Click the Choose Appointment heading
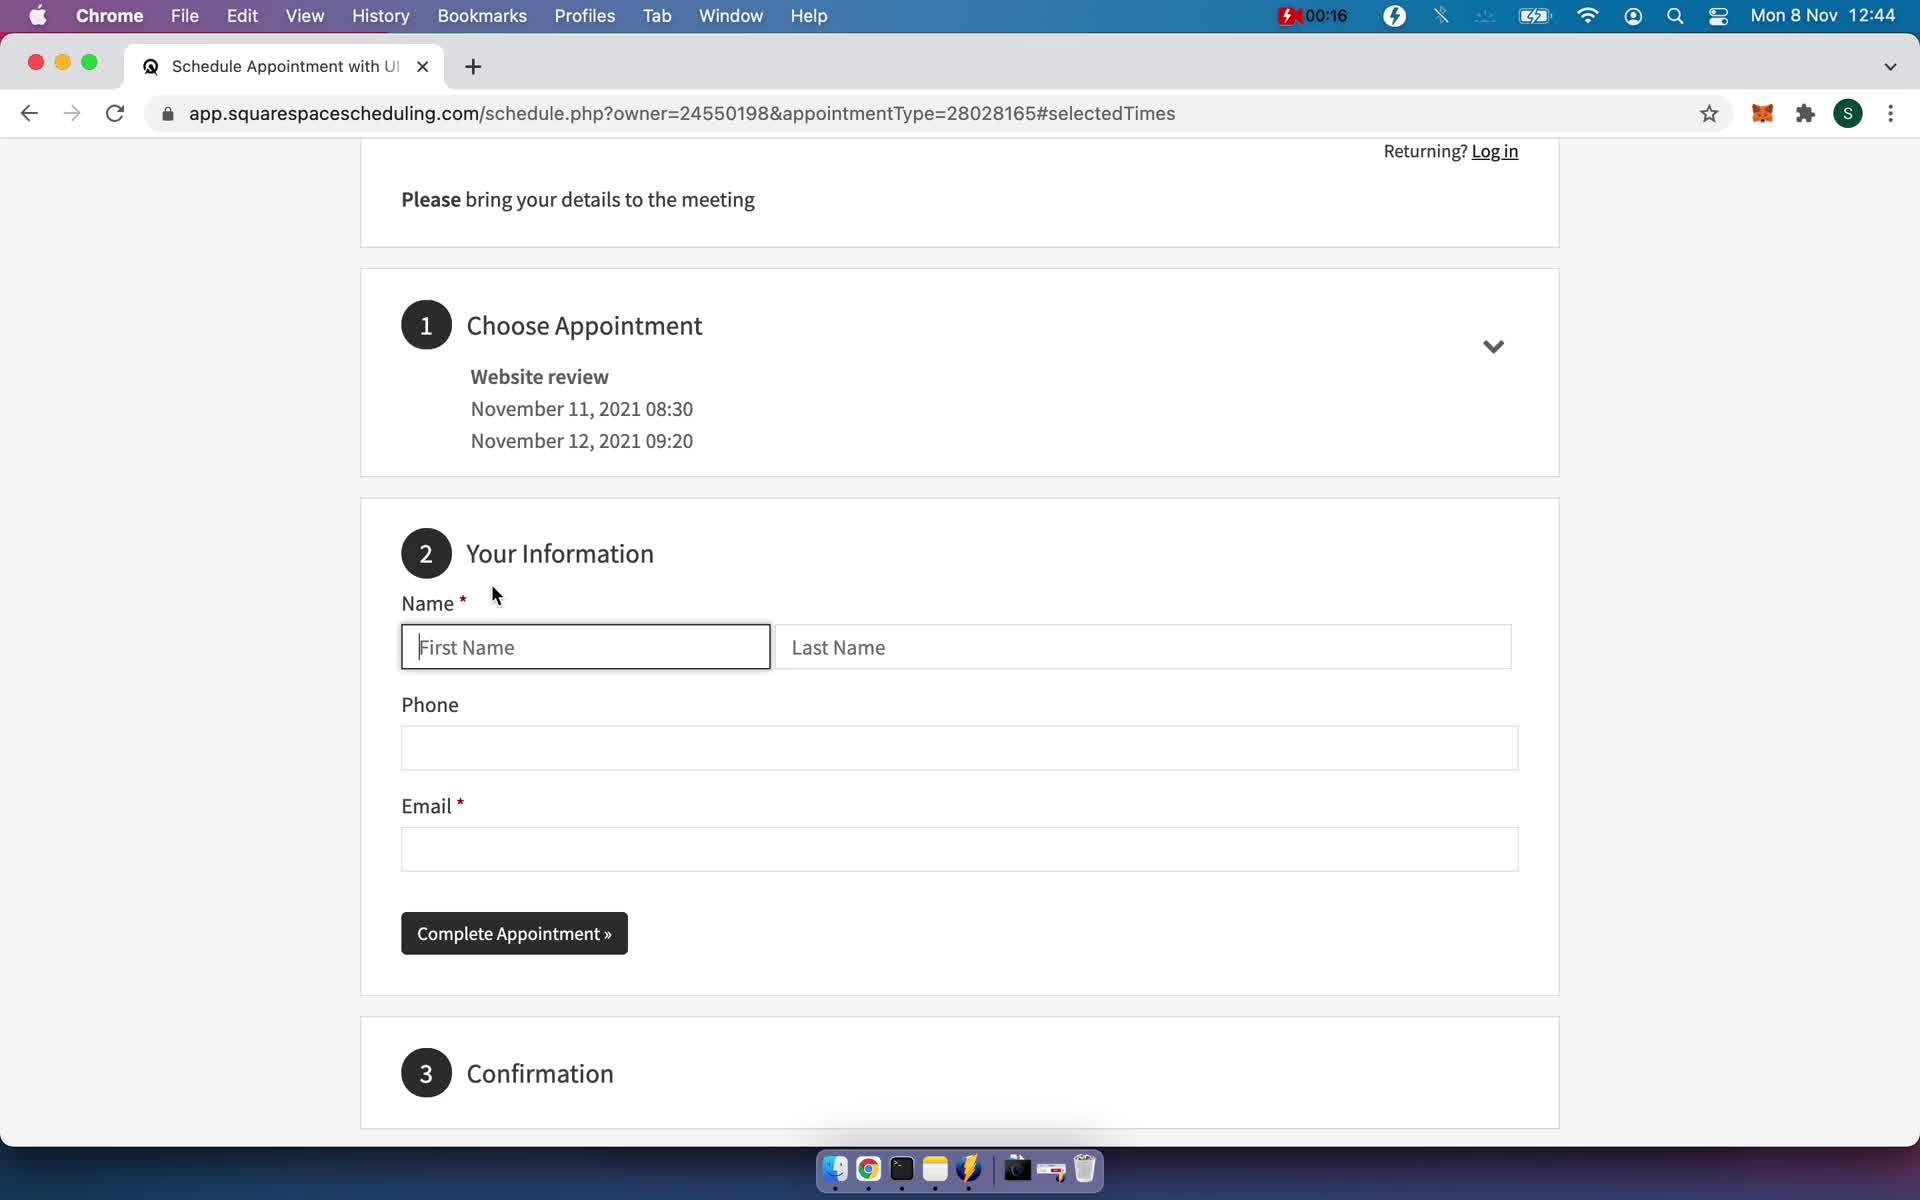The image size is (1920, 1200). tap(584, 326)
